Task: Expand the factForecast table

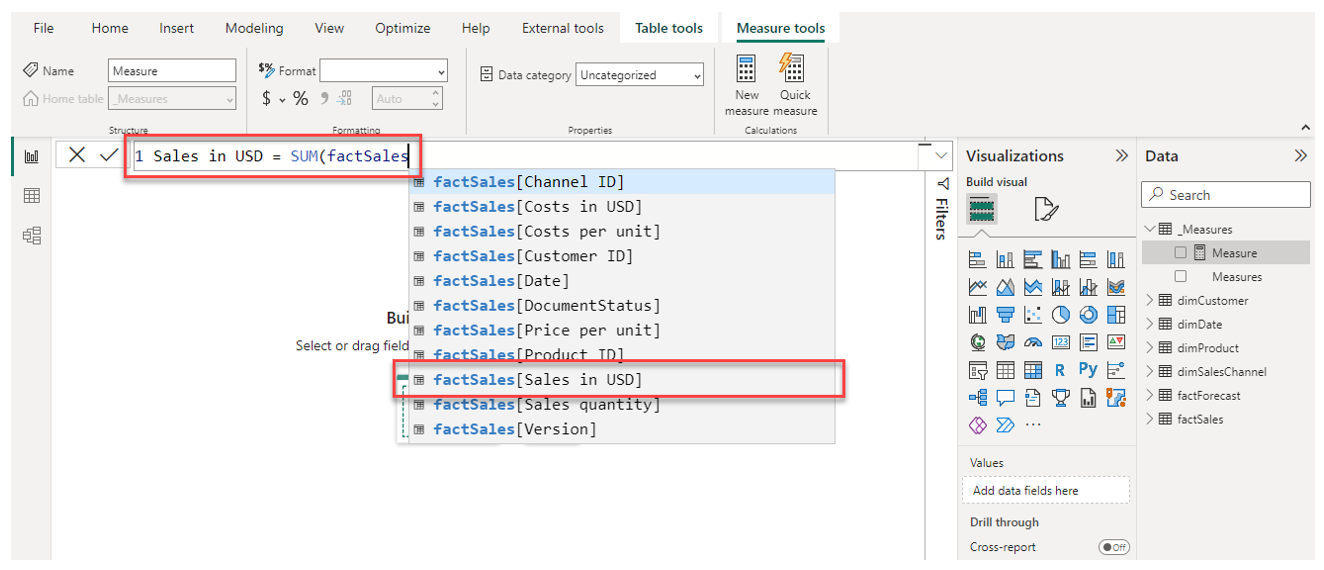Action: click(1150, 395)
